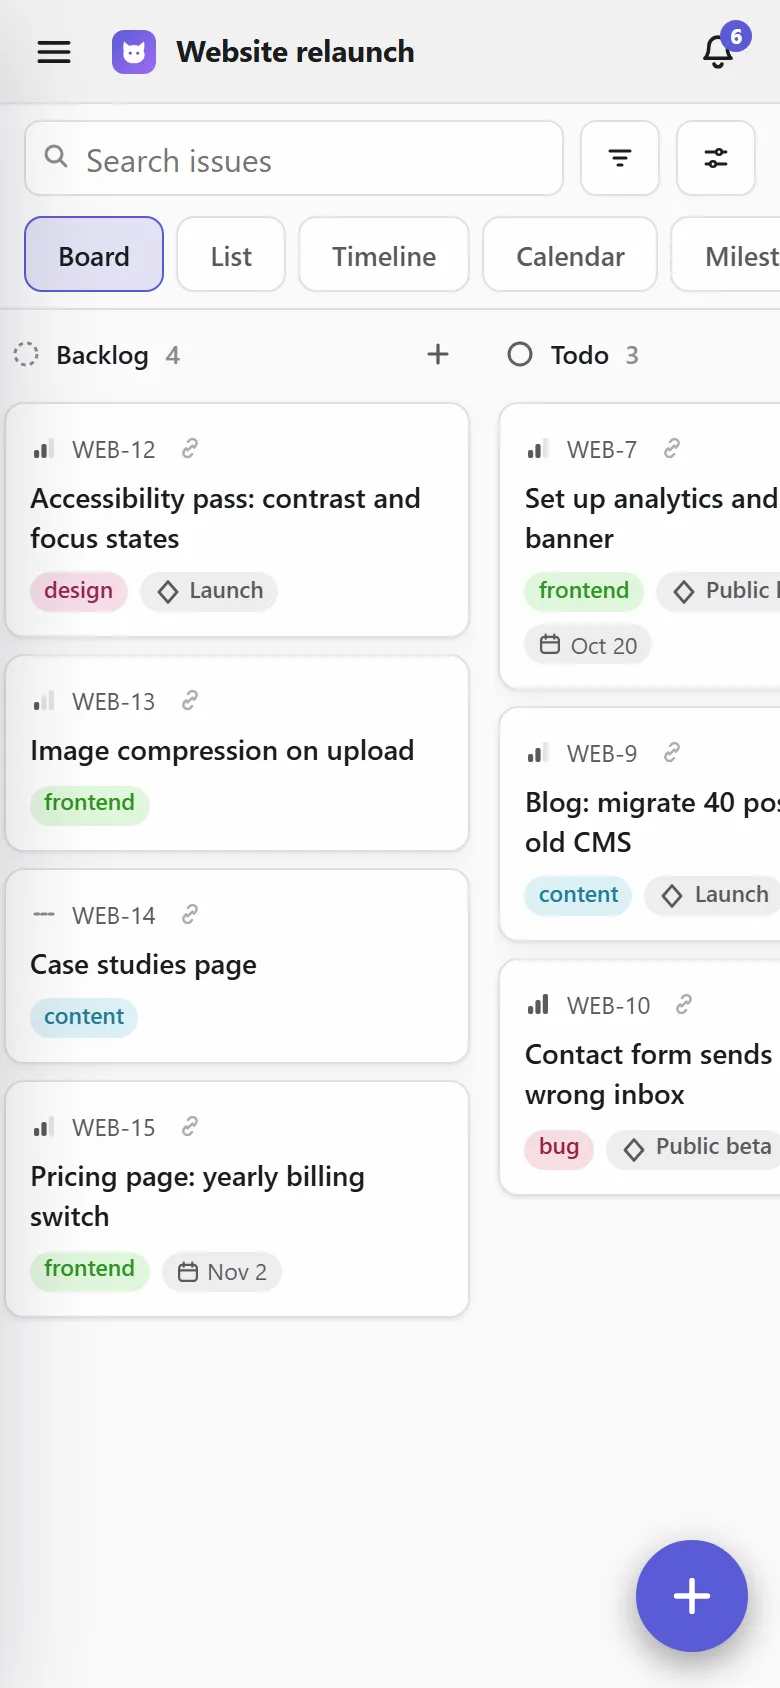Copy link icon on WEB-12
Viewport: 780px width, 1688px height.
click(x=190, y=449)
